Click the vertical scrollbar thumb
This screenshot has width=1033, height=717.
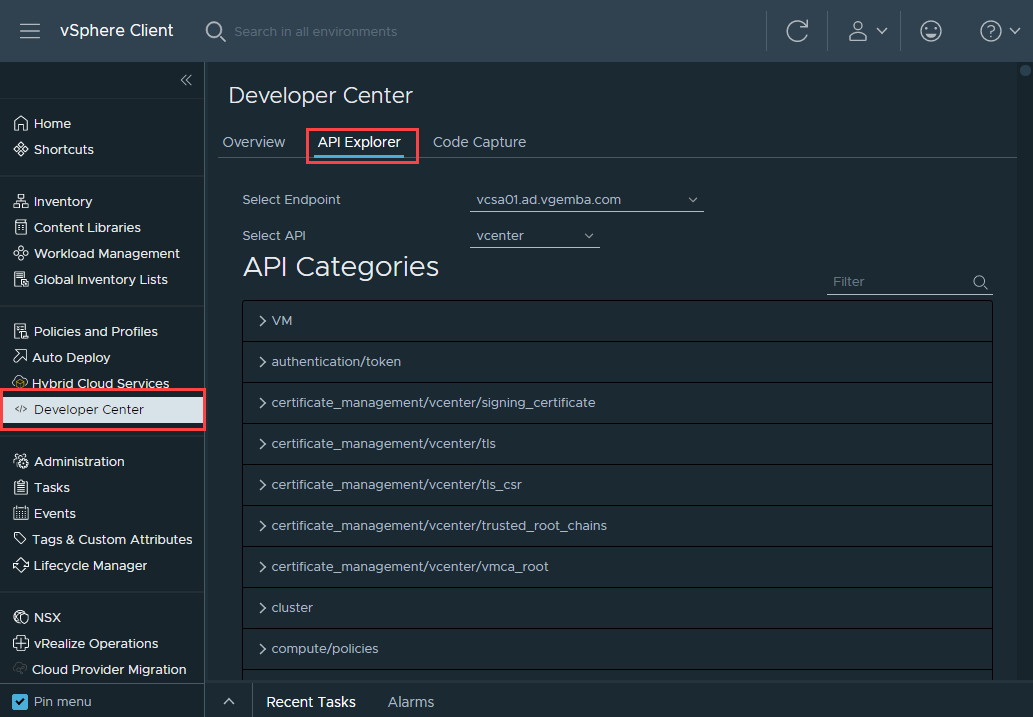tap(1025, 70)
